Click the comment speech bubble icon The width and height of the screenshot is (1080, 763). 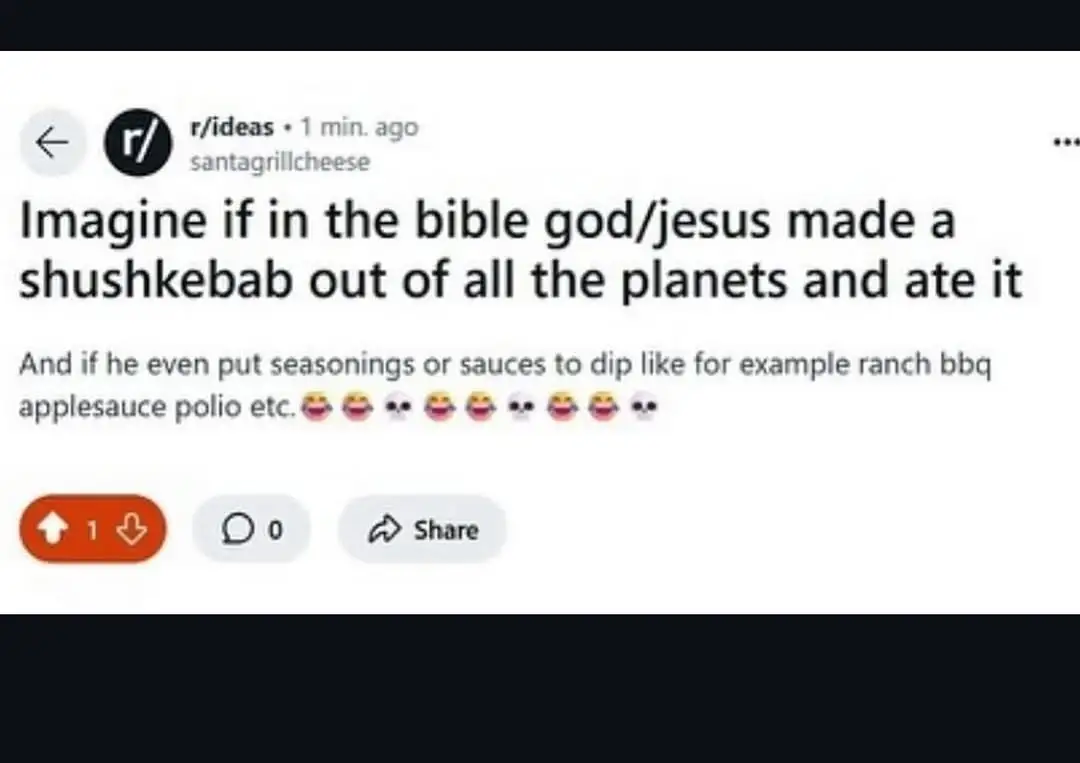point(237,529)
